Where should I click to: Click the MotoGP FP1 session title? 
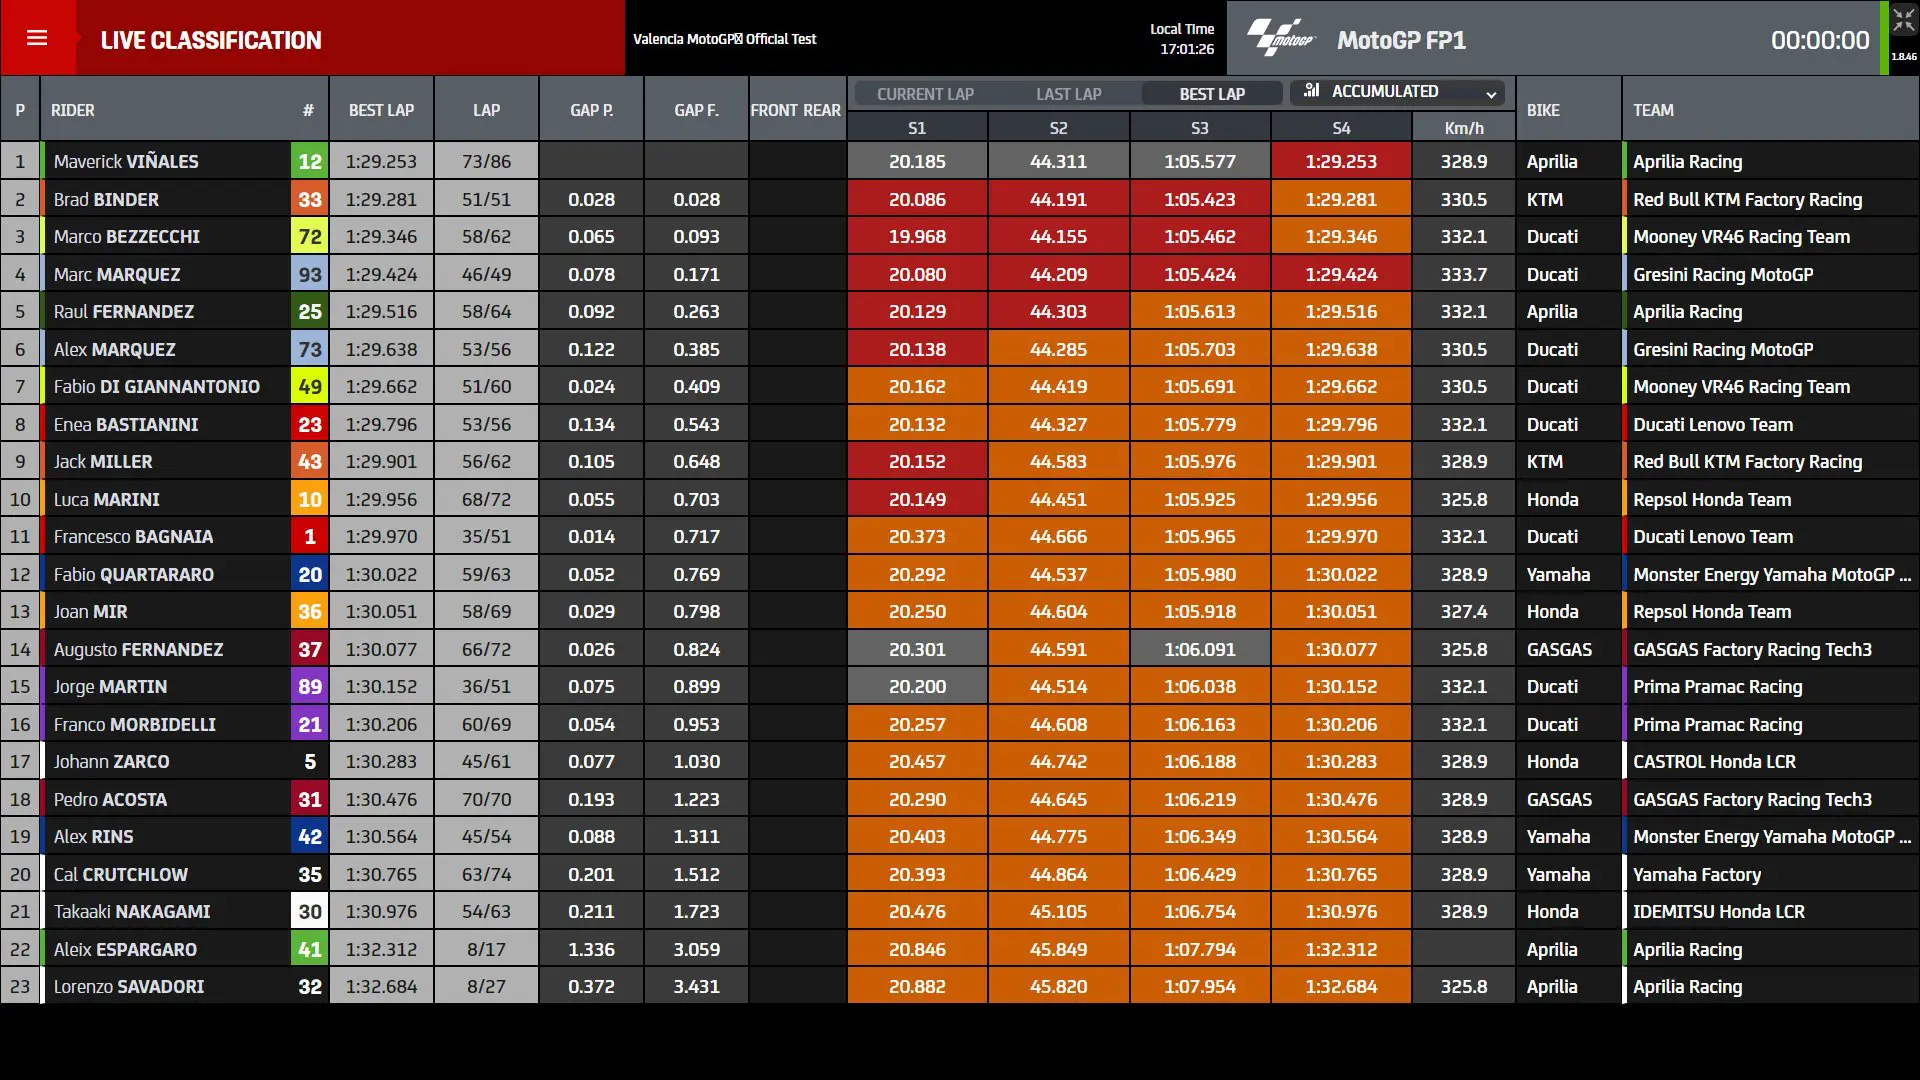(x=1401, y=40)
